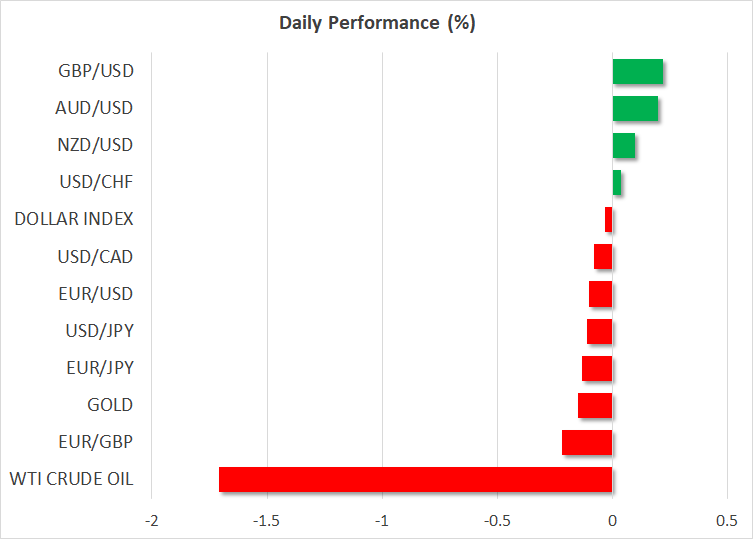
Task: Click the AUD/USD green bar
Action: click(x=635, y=108)
